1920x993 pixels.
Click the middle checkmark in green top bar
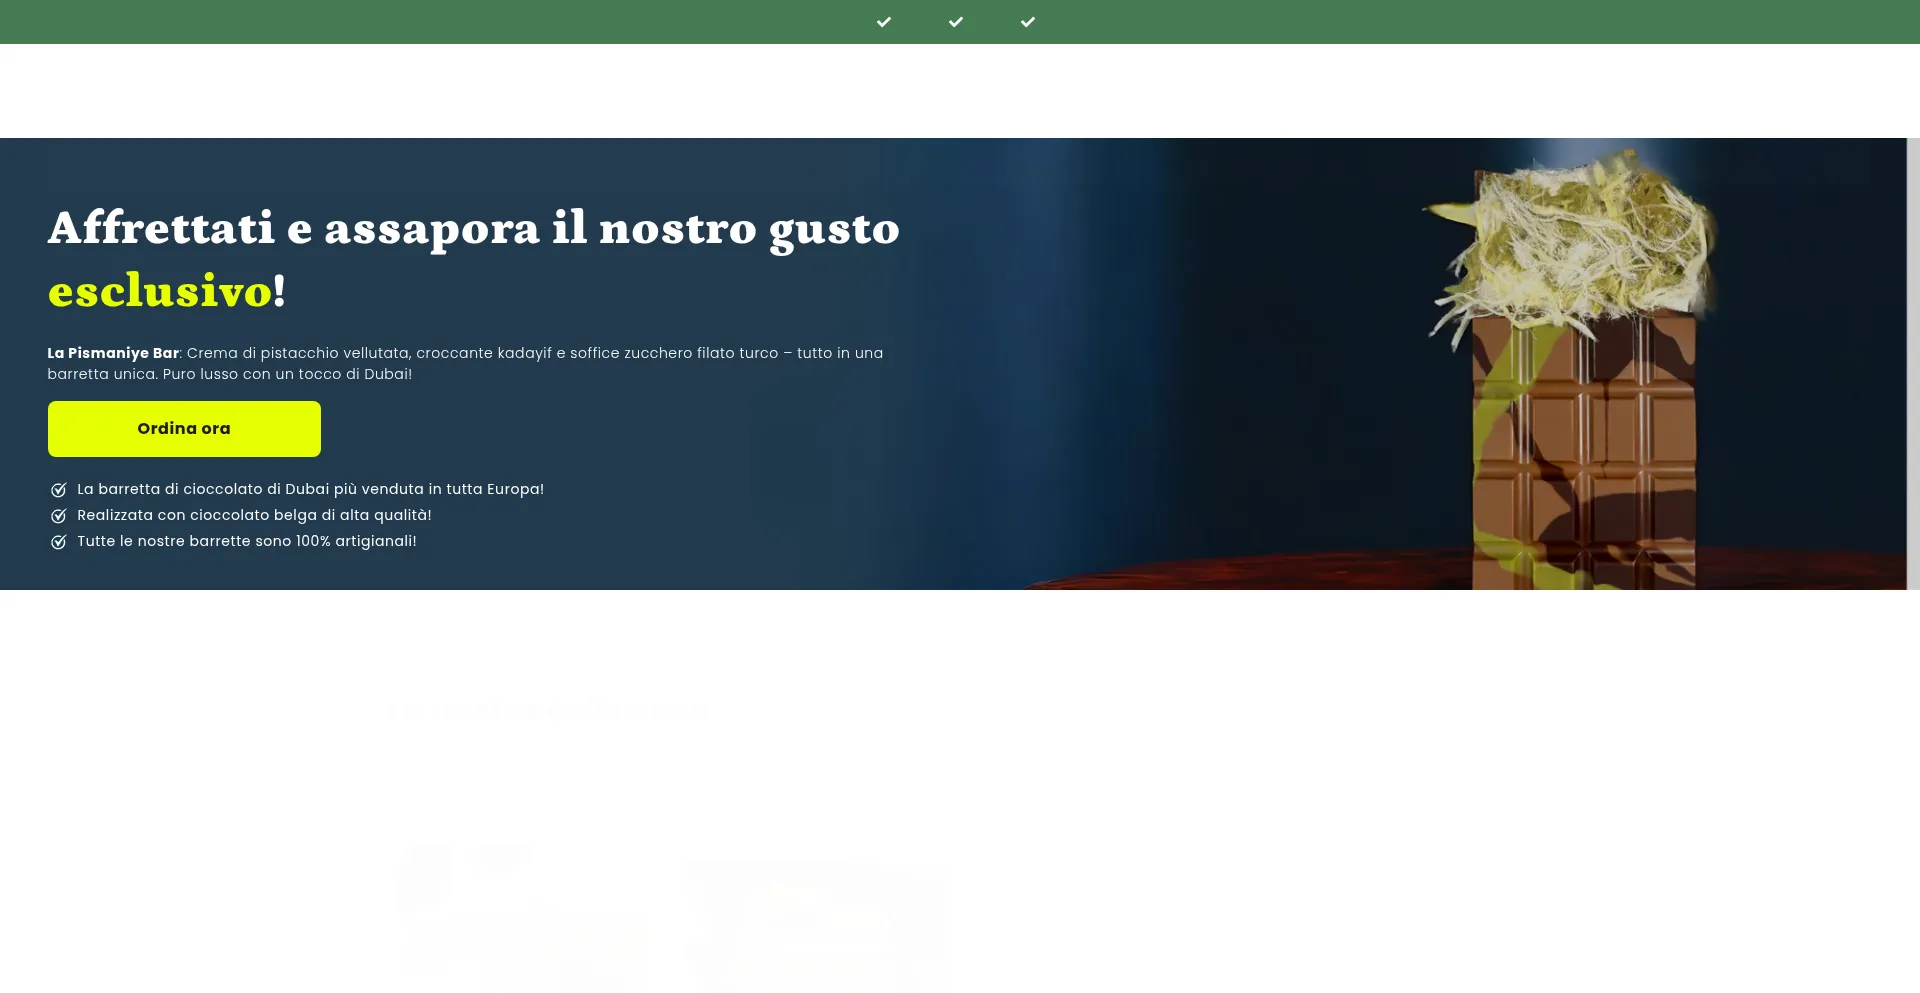pyautogui.click(x=956, y=22)
